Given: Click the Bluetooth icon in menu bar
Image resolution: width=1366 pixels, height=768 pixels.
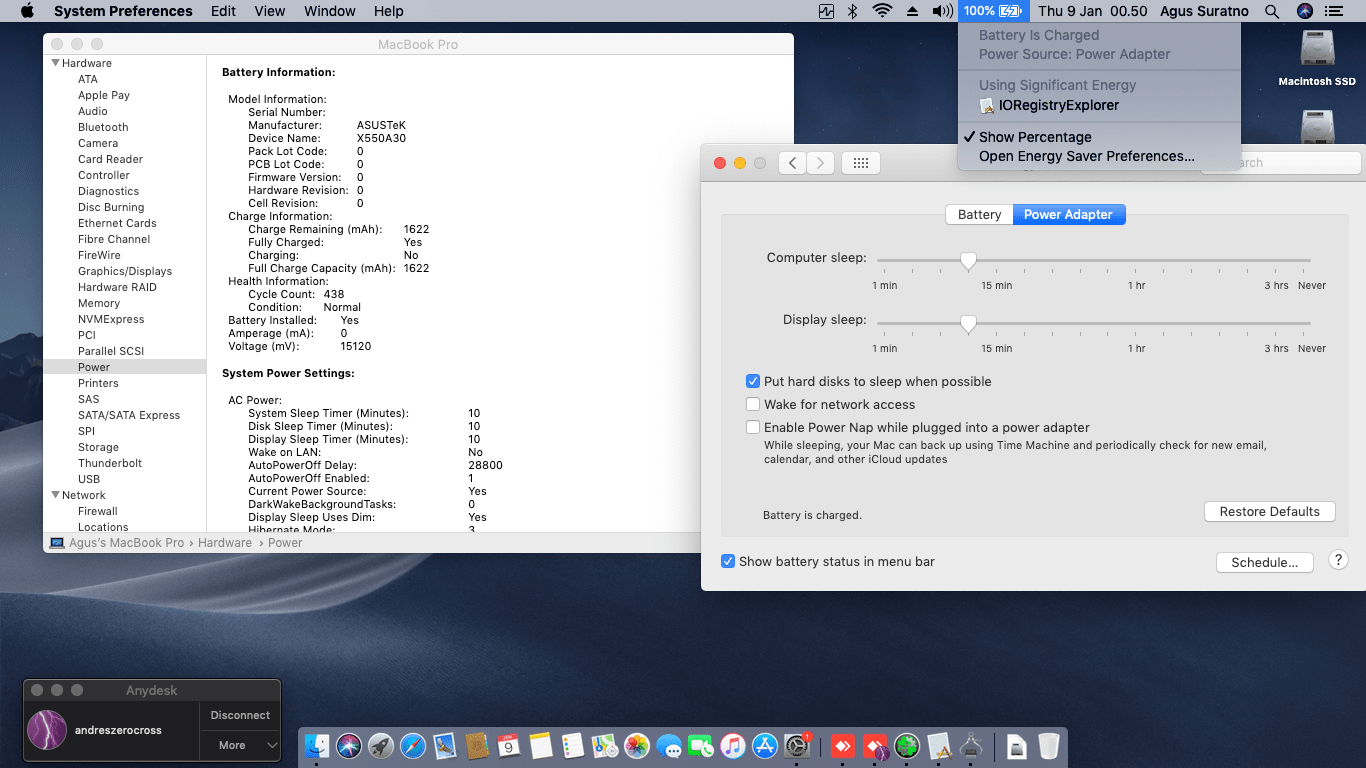Looking at the screenshot, I should [853, 11].
